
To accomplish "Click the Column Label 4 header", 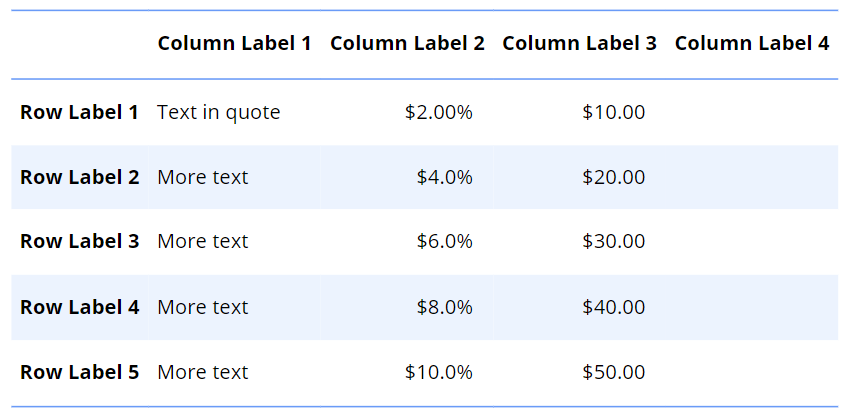I will 752,44.
